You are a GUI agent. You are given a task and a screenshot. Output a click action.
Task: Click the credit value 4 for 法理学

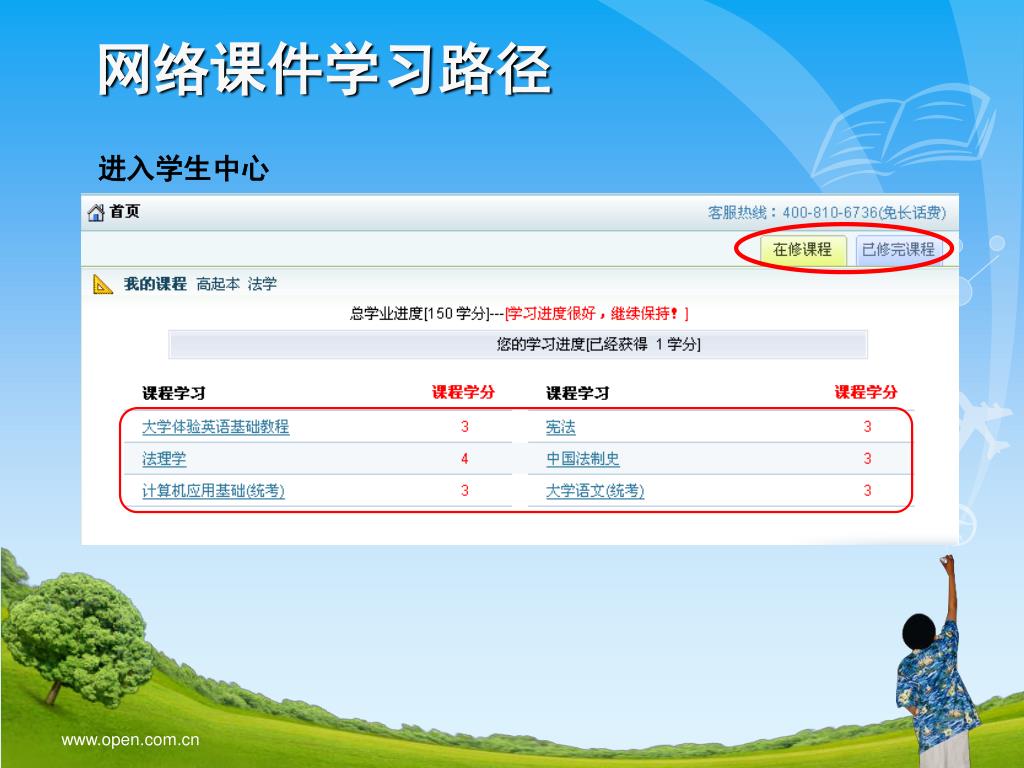click(x=464, y=458)
